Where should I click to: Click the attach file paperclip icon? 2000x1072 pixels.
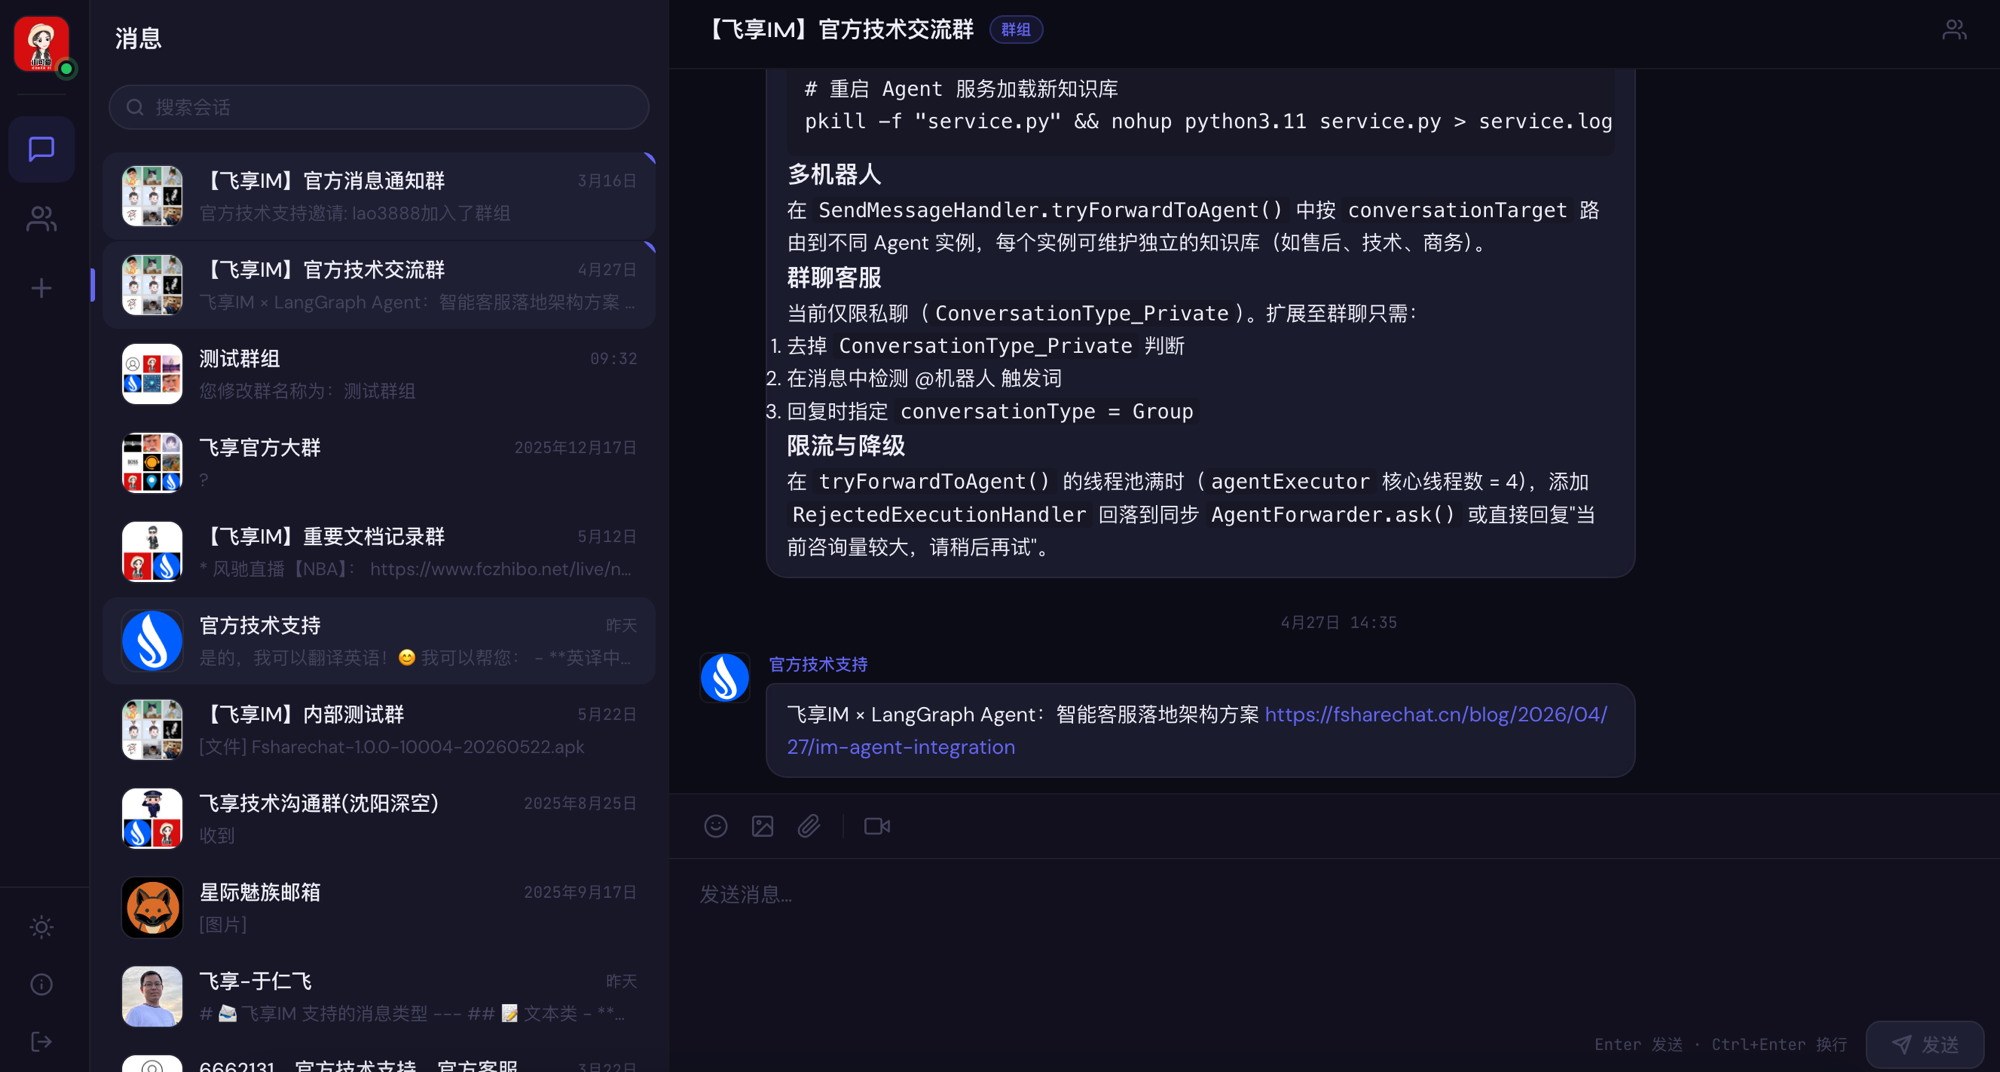pyautogui.click(x=809, y=826)
